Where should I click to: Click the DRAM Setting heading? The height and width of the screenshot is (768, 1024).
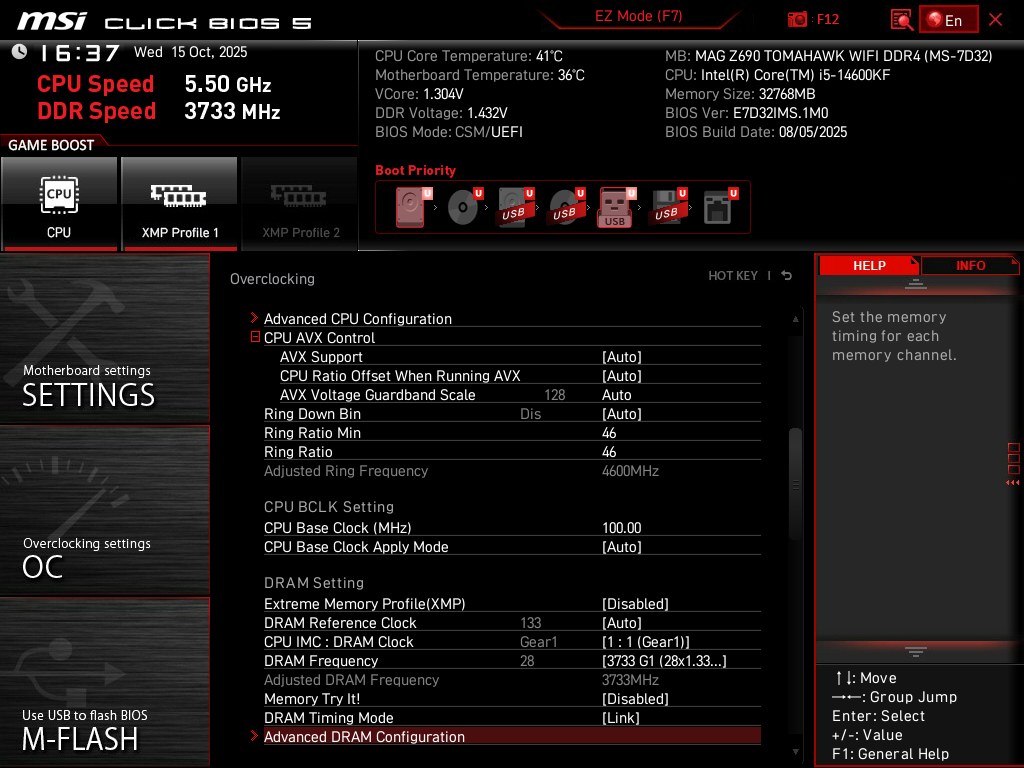click(x=313, y=583)
